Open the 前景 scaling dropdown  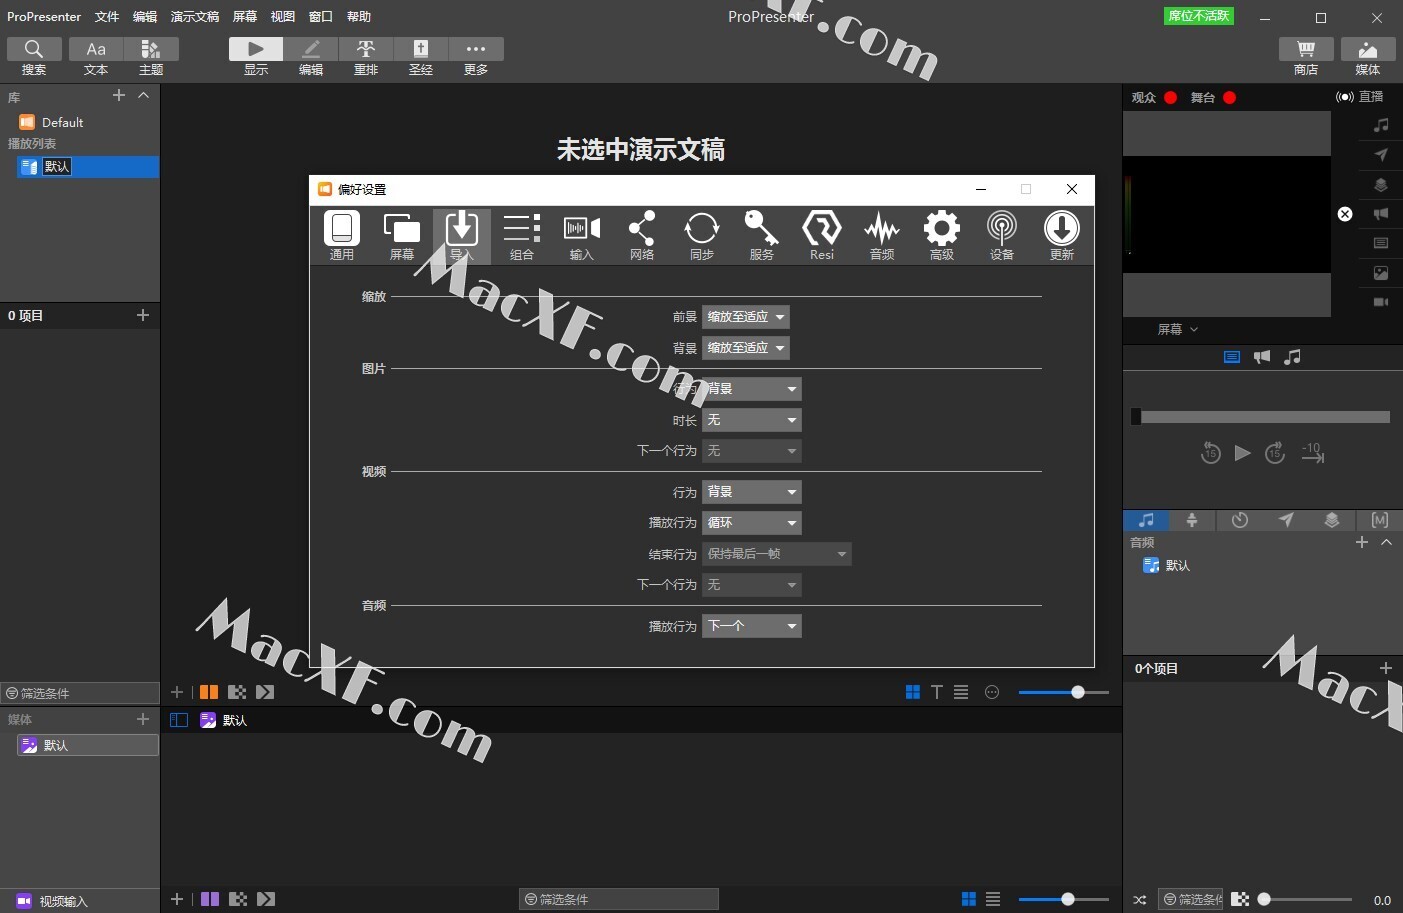(x=746, y=317)
